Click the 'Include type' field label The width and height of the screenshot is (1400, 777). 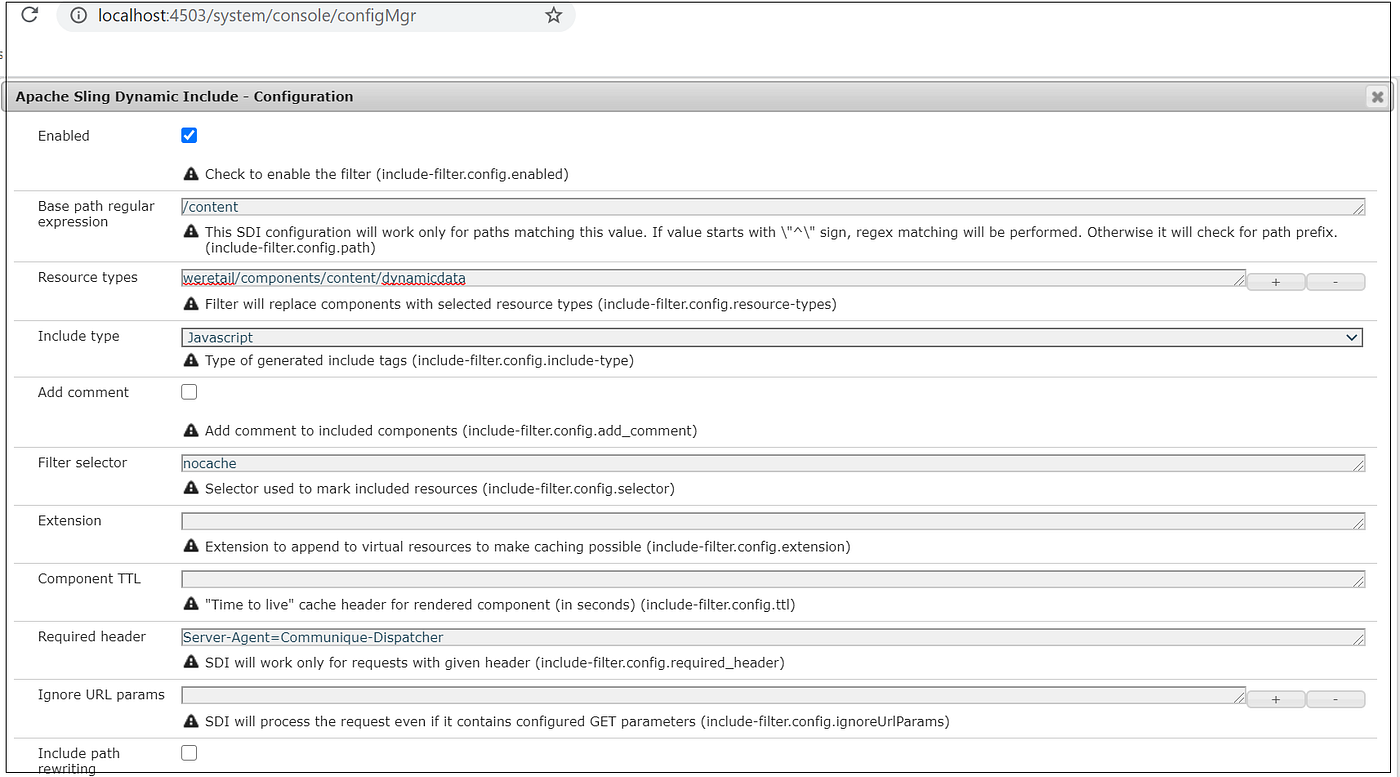click(78, 336)
